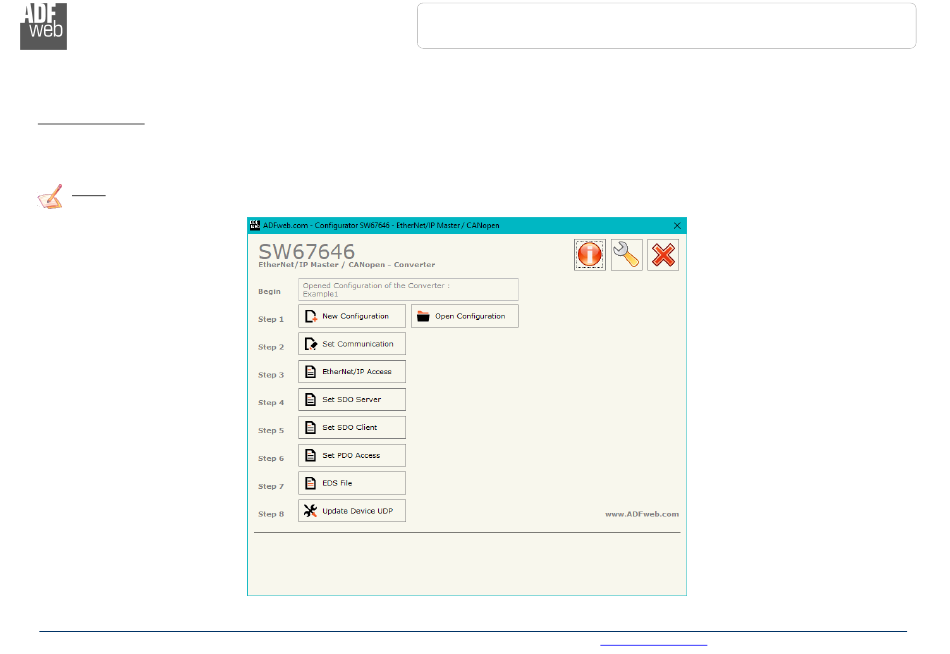This screenshot has width=950, height=654.
Task: Click the Step 8 label
Action: coord(271,514)
